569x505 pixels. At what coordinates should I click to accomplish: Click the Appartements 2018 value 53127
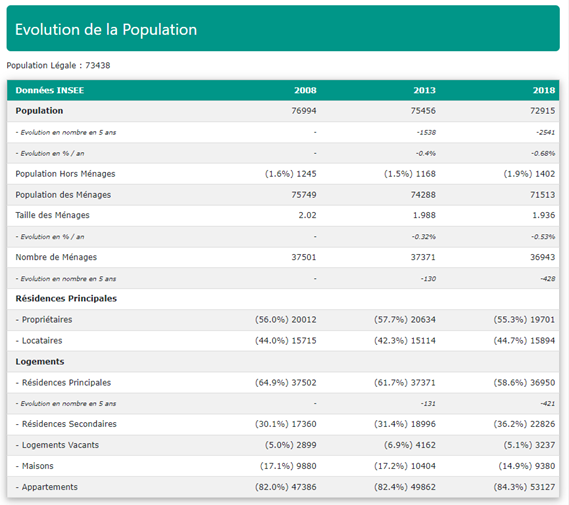(540, 487)
